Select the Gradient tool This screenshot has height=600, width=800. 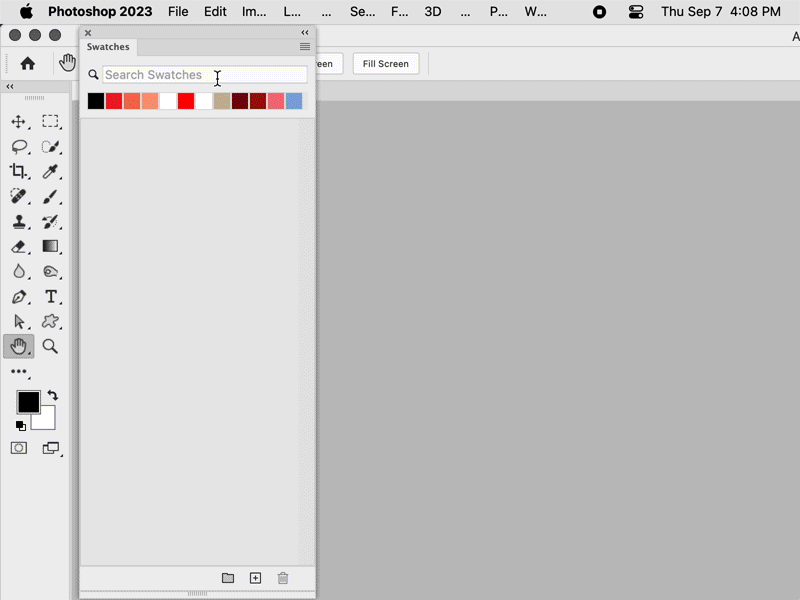pyautogui.click(x=50, y=246)
